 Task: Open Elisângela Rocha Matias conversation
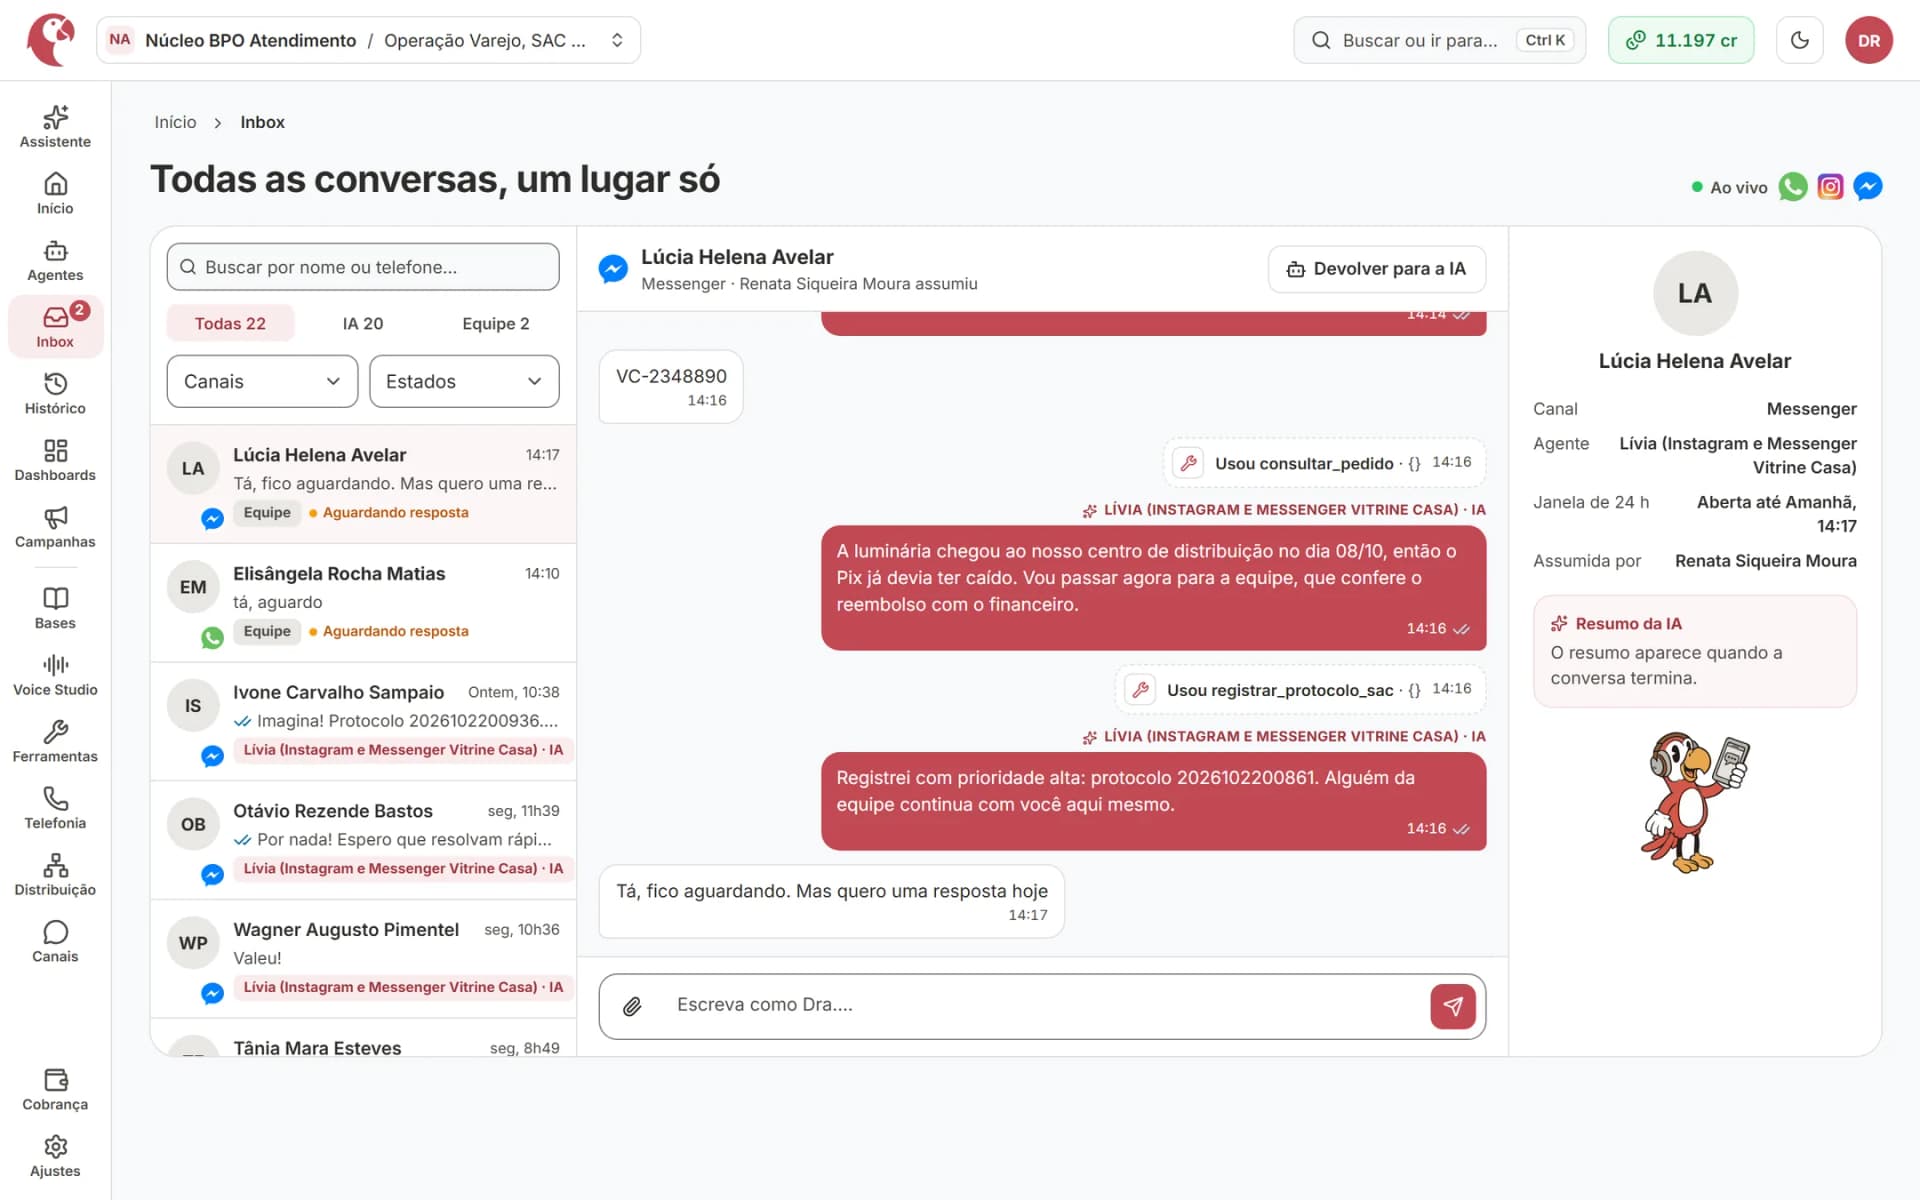pos(363,603)
